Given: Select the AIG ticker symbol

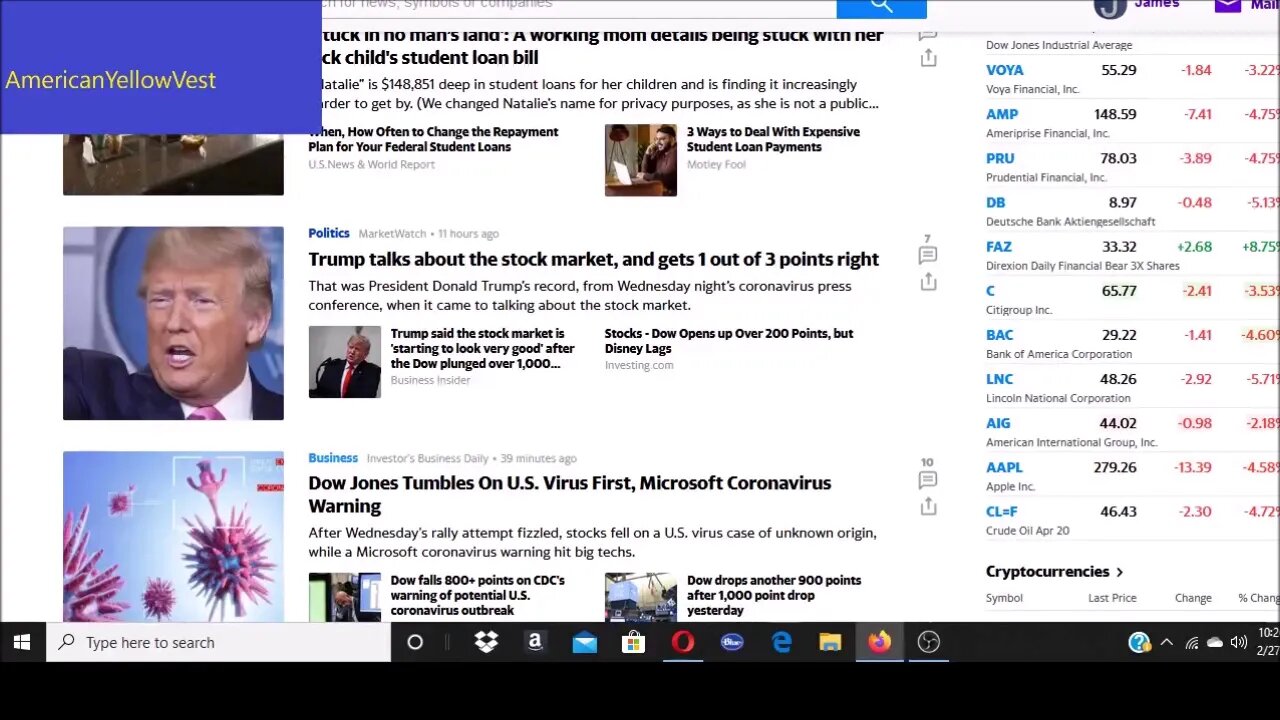Looking at the screenshot, I should tap(998, 423).
